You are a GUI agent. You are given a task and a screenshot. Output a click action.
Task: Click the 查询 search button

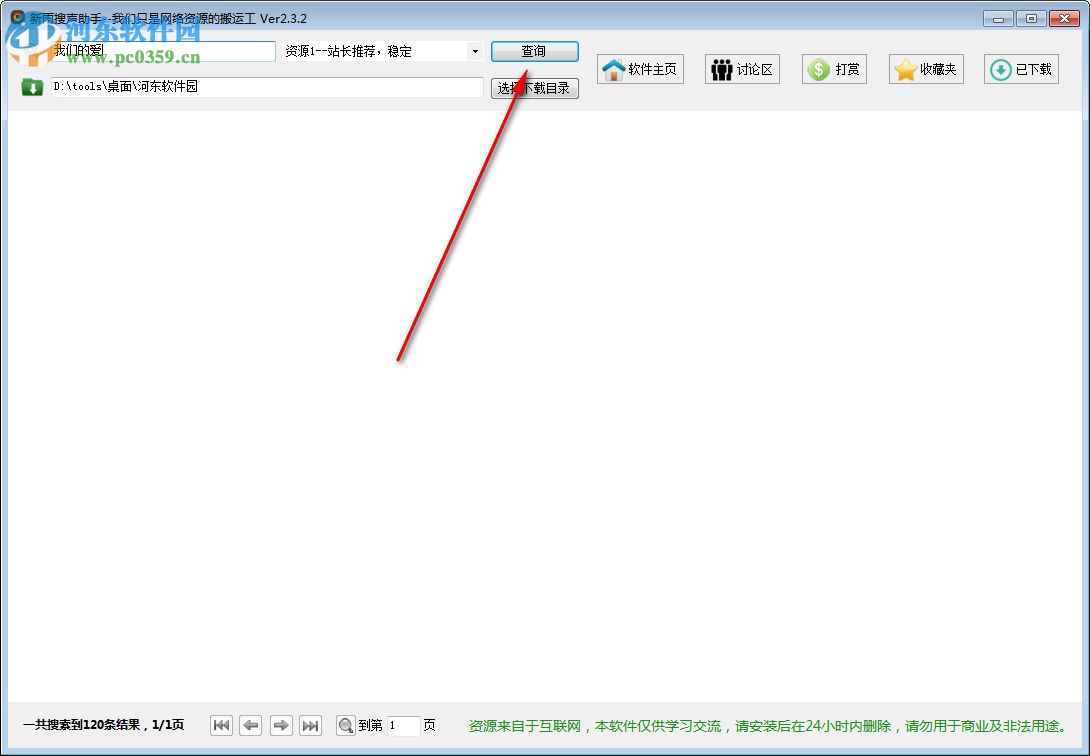534,51
